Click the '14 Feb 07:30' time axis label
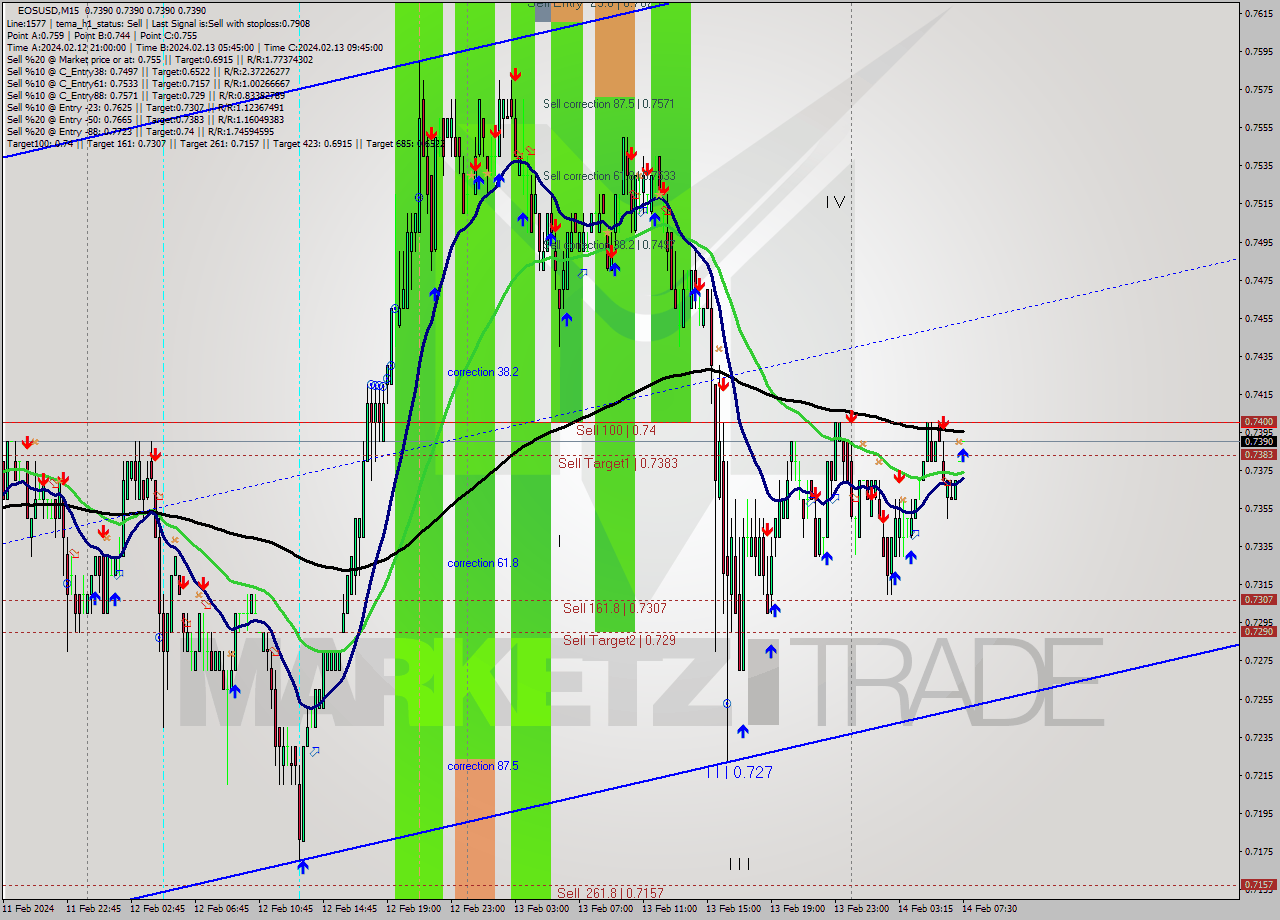The width and height of the screenshot is (1280, 920). click(989, 909)
